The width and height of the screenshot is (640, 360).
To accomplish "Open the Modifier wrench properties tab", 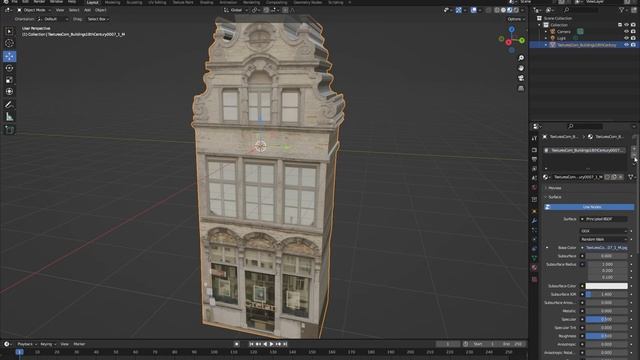I will click(x=534, y=221).
